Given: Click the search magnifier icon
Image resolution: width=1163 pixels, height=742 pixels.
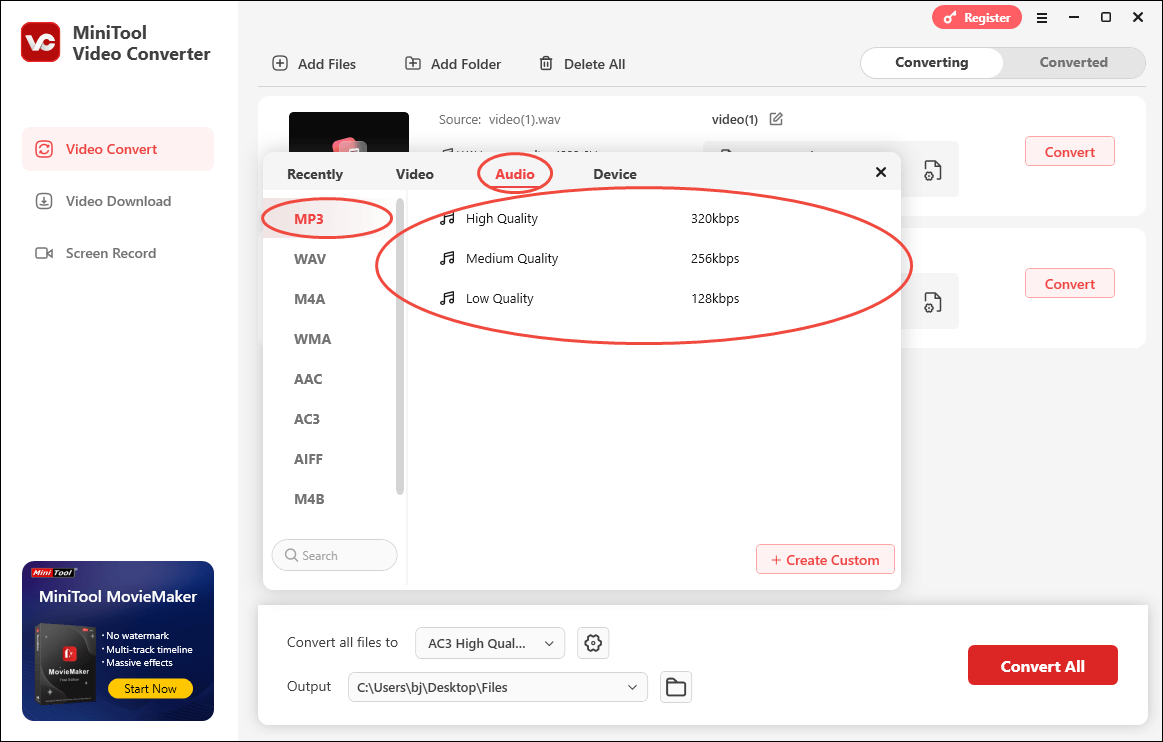Looking at the screenshot, I should (291, 555).
